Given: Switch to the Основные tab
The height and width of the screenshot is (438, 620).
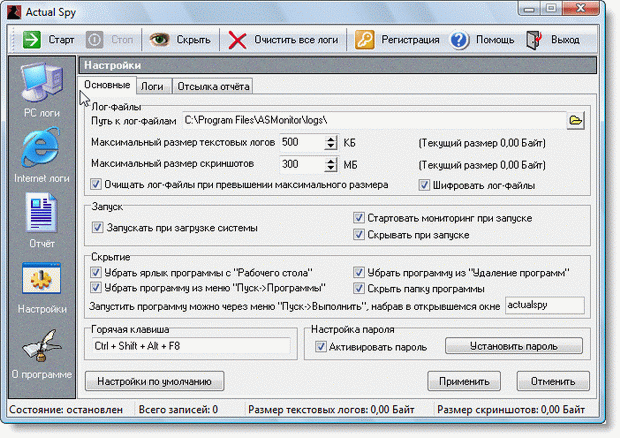Looking at the screenshot, I should click(107, 85).
